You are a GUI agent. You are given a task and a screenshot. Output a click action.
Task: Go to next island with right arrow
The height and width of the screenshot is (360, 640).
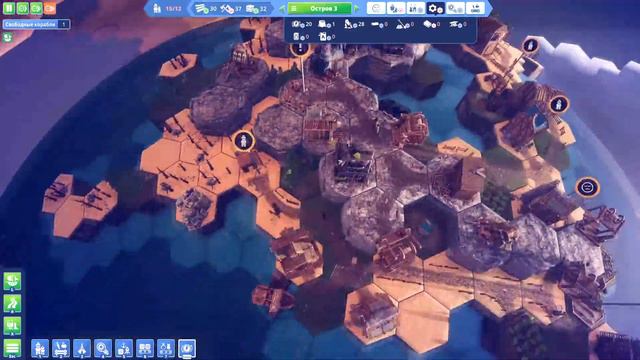(x=357, y=8)
